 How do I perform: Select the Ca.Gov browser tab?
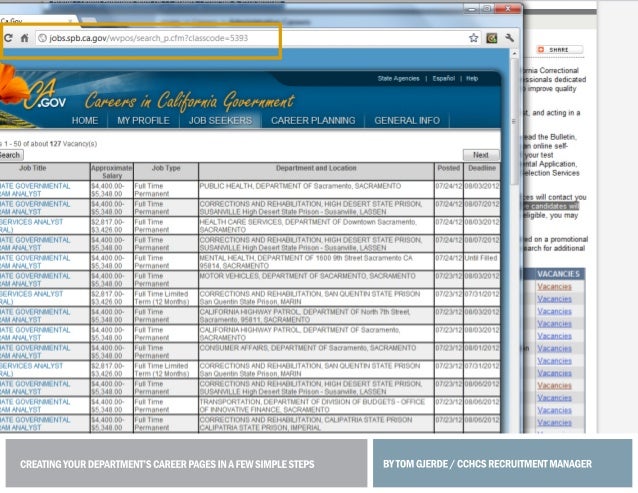(37, 20)
